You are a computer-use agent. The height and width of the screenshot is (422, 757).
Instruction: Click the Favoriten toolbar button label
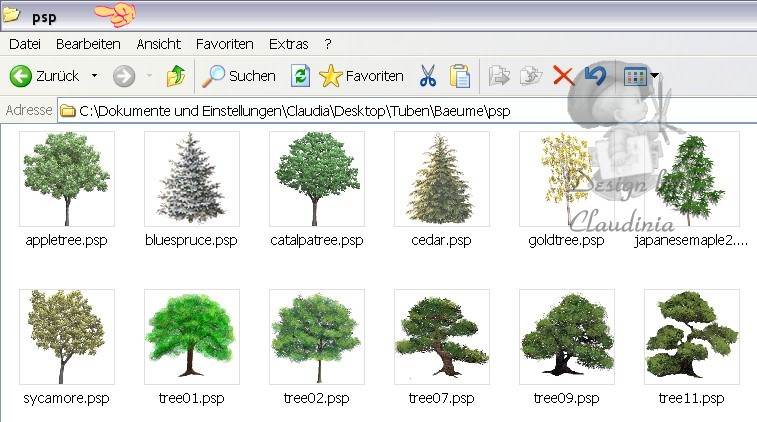click(375, 76)
